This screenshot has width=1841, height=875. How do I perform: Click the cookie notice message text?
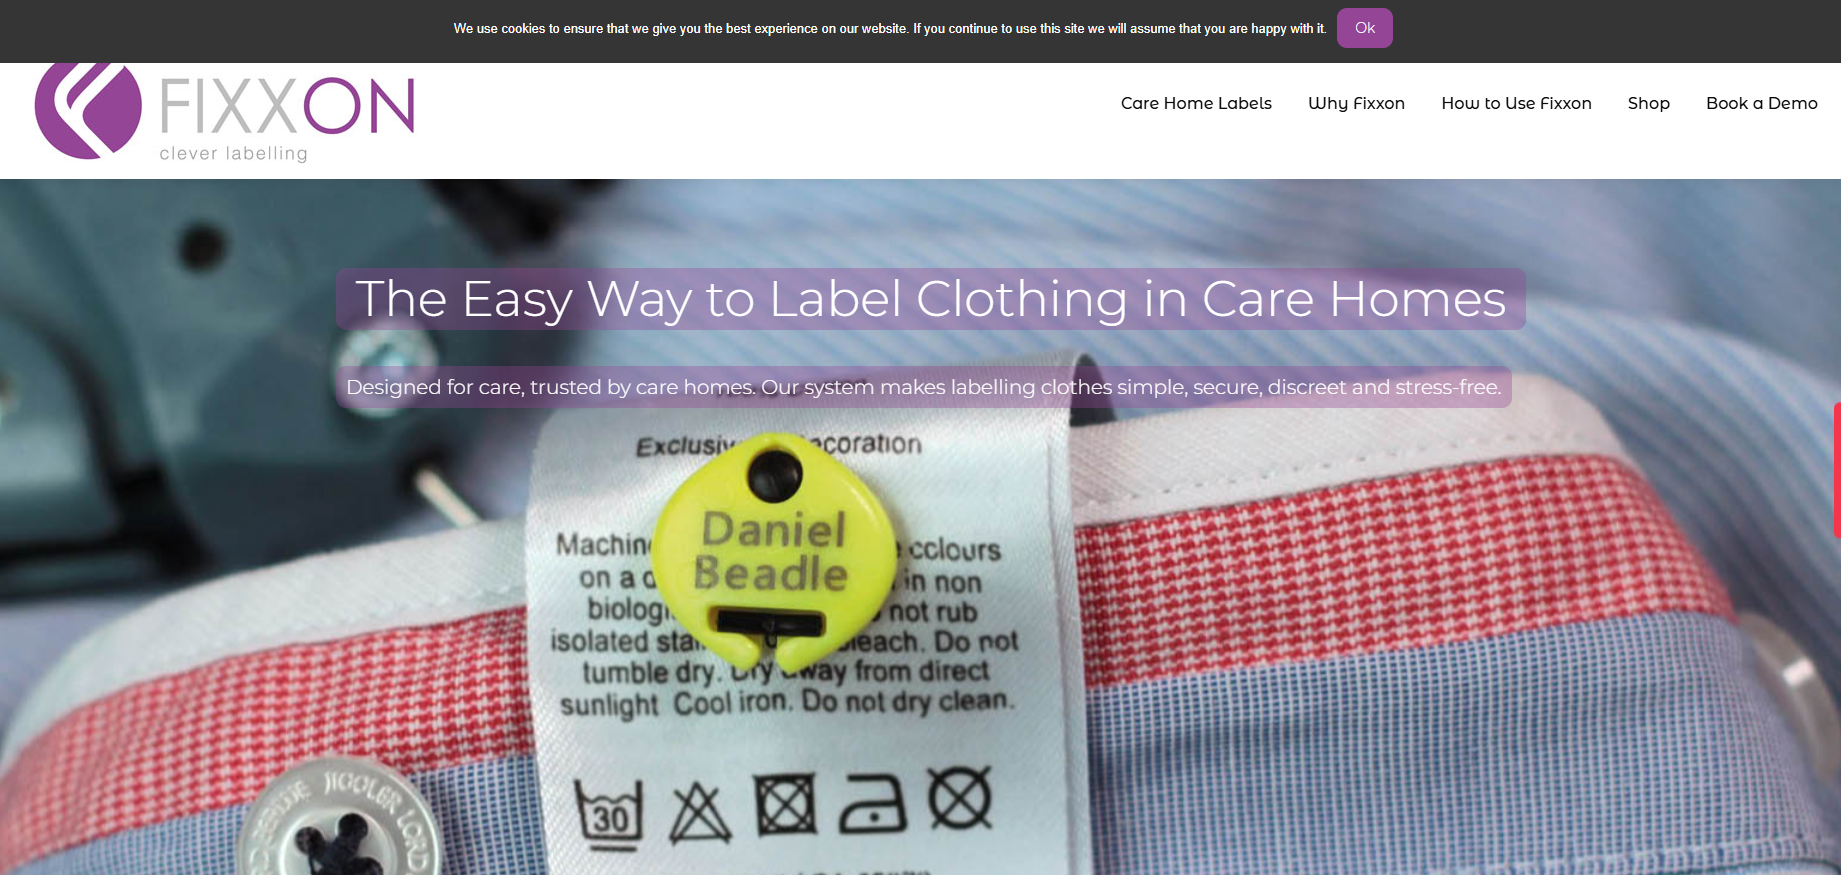(890, 28)
